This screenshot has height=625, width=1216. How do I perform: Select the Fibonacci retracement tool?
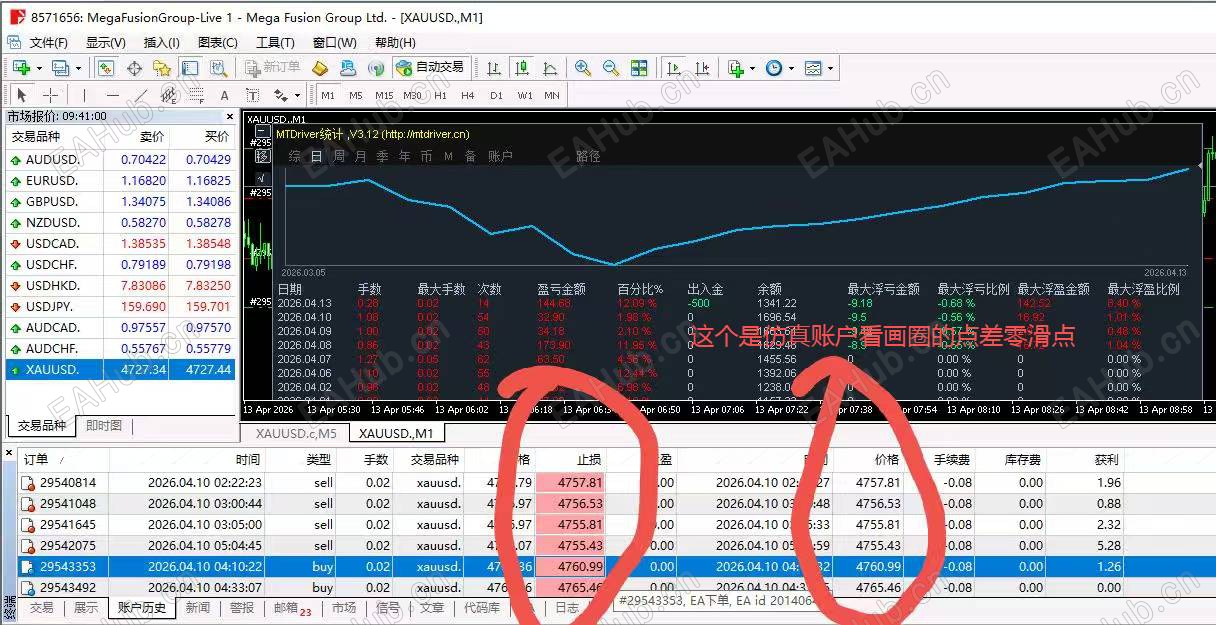[x=196, y=95]
